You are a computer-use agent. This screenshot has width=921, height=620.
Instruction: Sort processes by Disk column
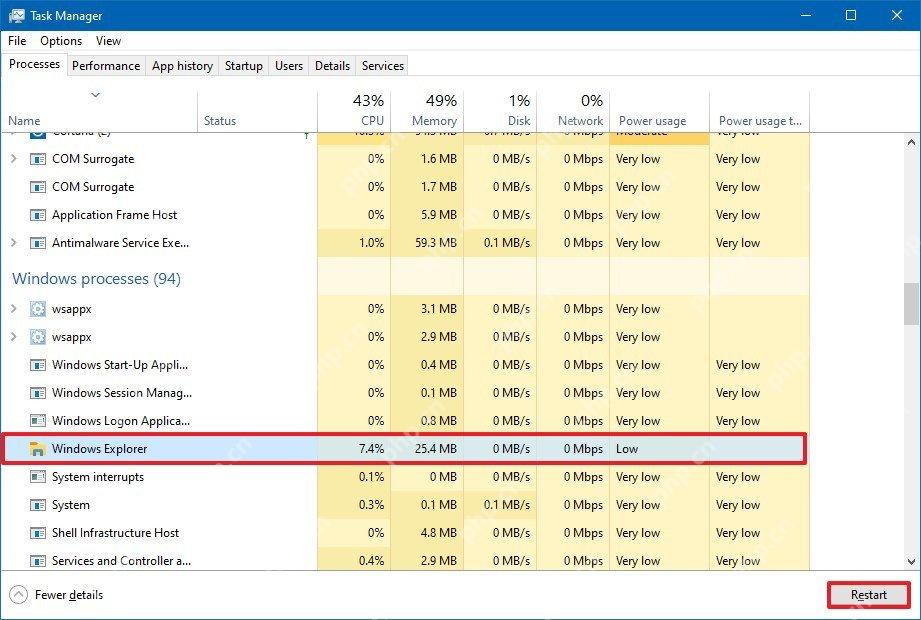500,110
